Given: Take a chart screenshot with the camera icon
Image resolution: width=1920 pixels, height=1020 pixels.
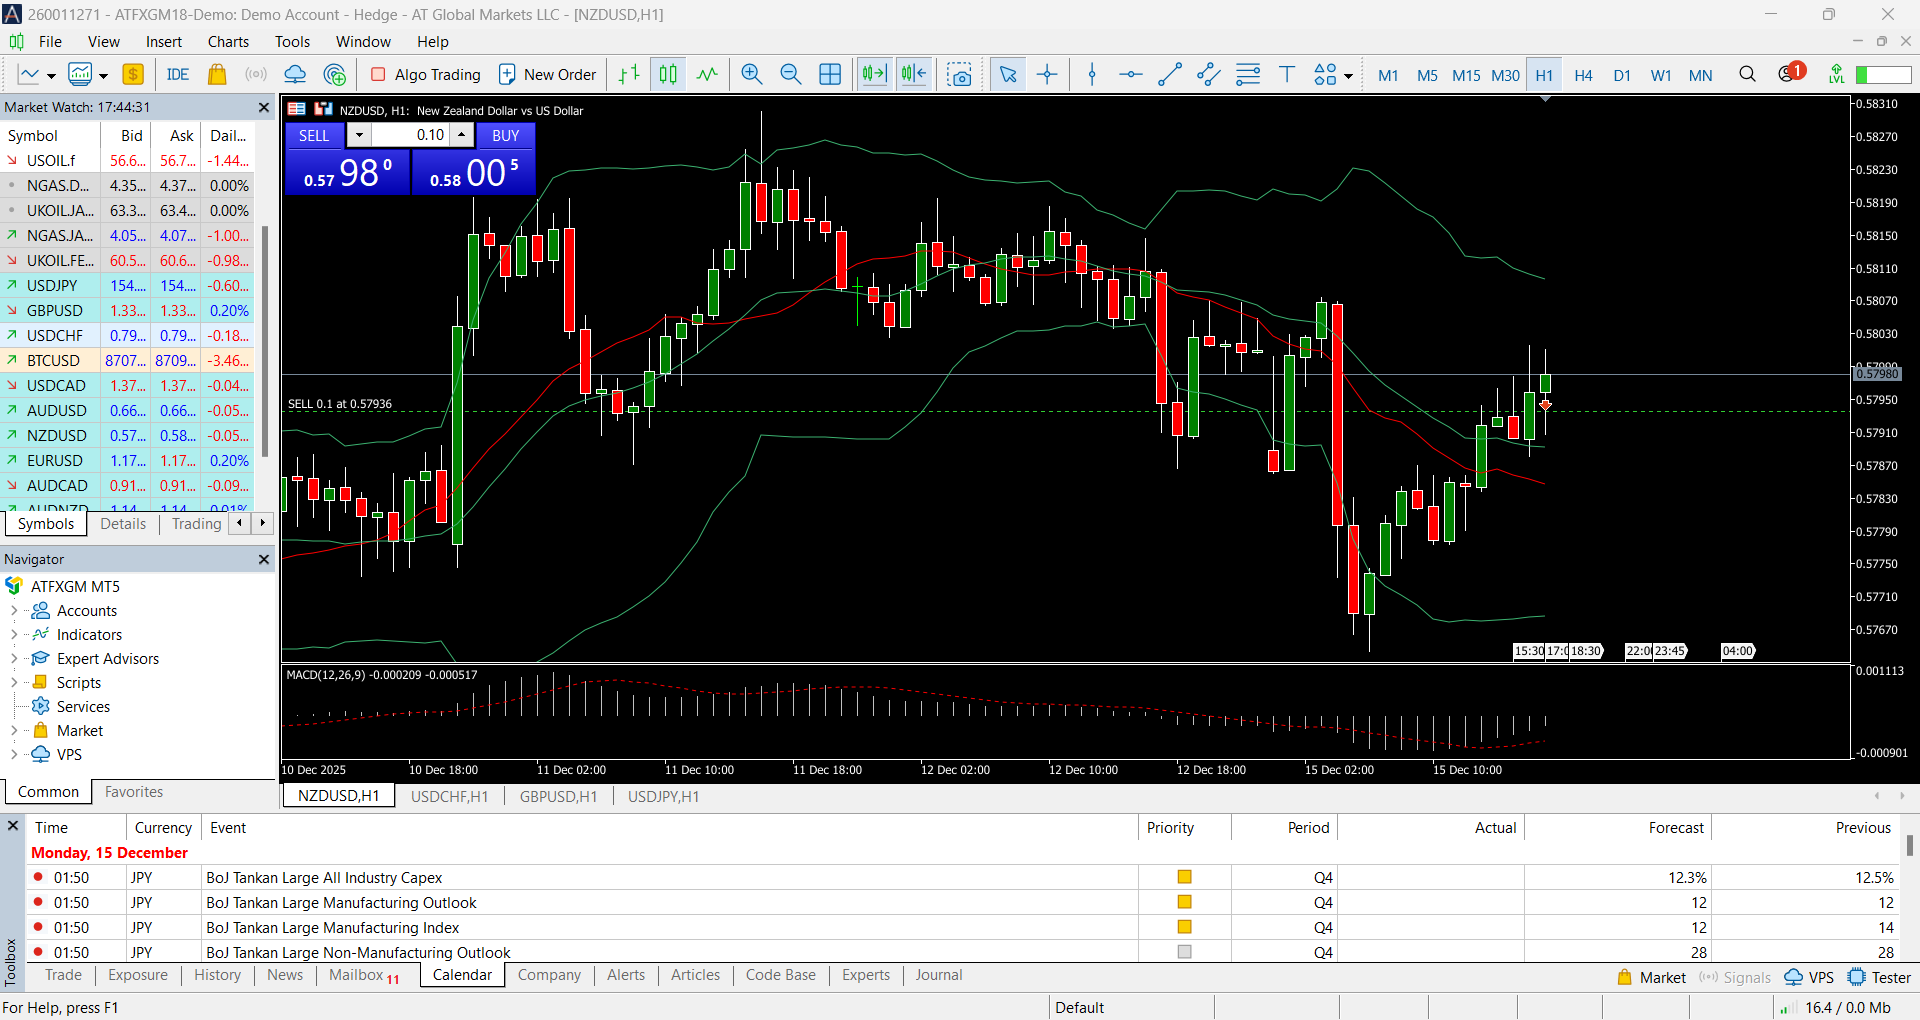Looking at the screenshot, I should (x=960, y=74).
